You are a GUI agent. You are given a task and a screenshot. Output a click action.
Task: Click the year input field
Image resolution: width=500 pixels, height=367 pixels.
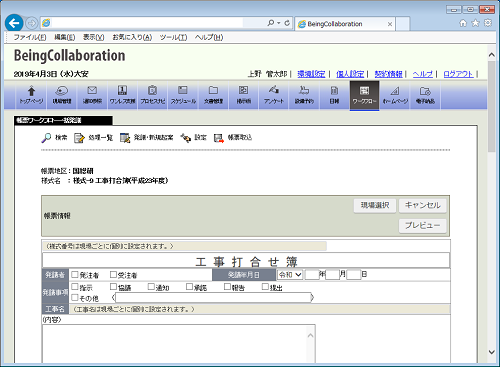(x=312, y=275)
